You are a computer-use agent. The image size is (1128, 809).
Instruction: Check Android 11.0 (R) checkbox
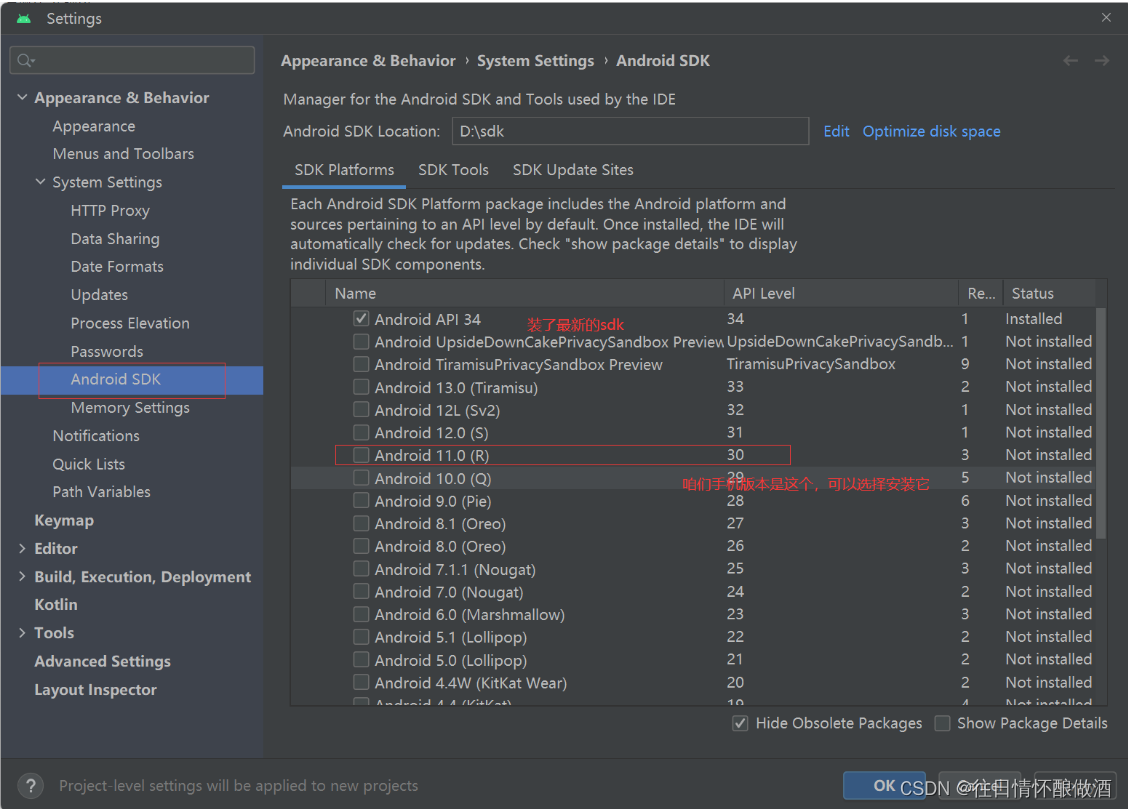point(361,454)
